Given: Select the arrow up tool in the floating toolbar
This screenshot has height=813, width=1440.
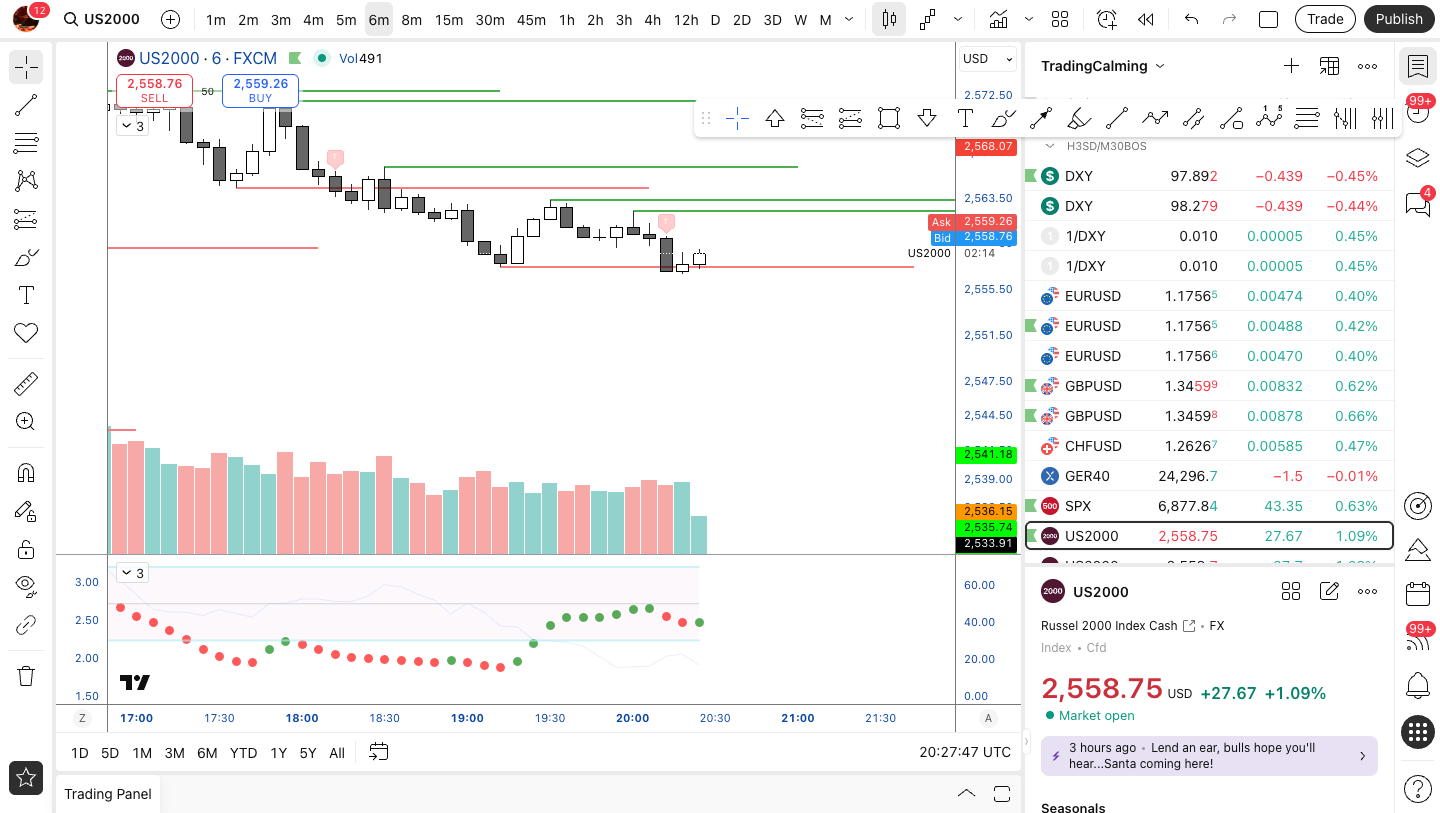Looking at the screenshot, I should point(775,119).
